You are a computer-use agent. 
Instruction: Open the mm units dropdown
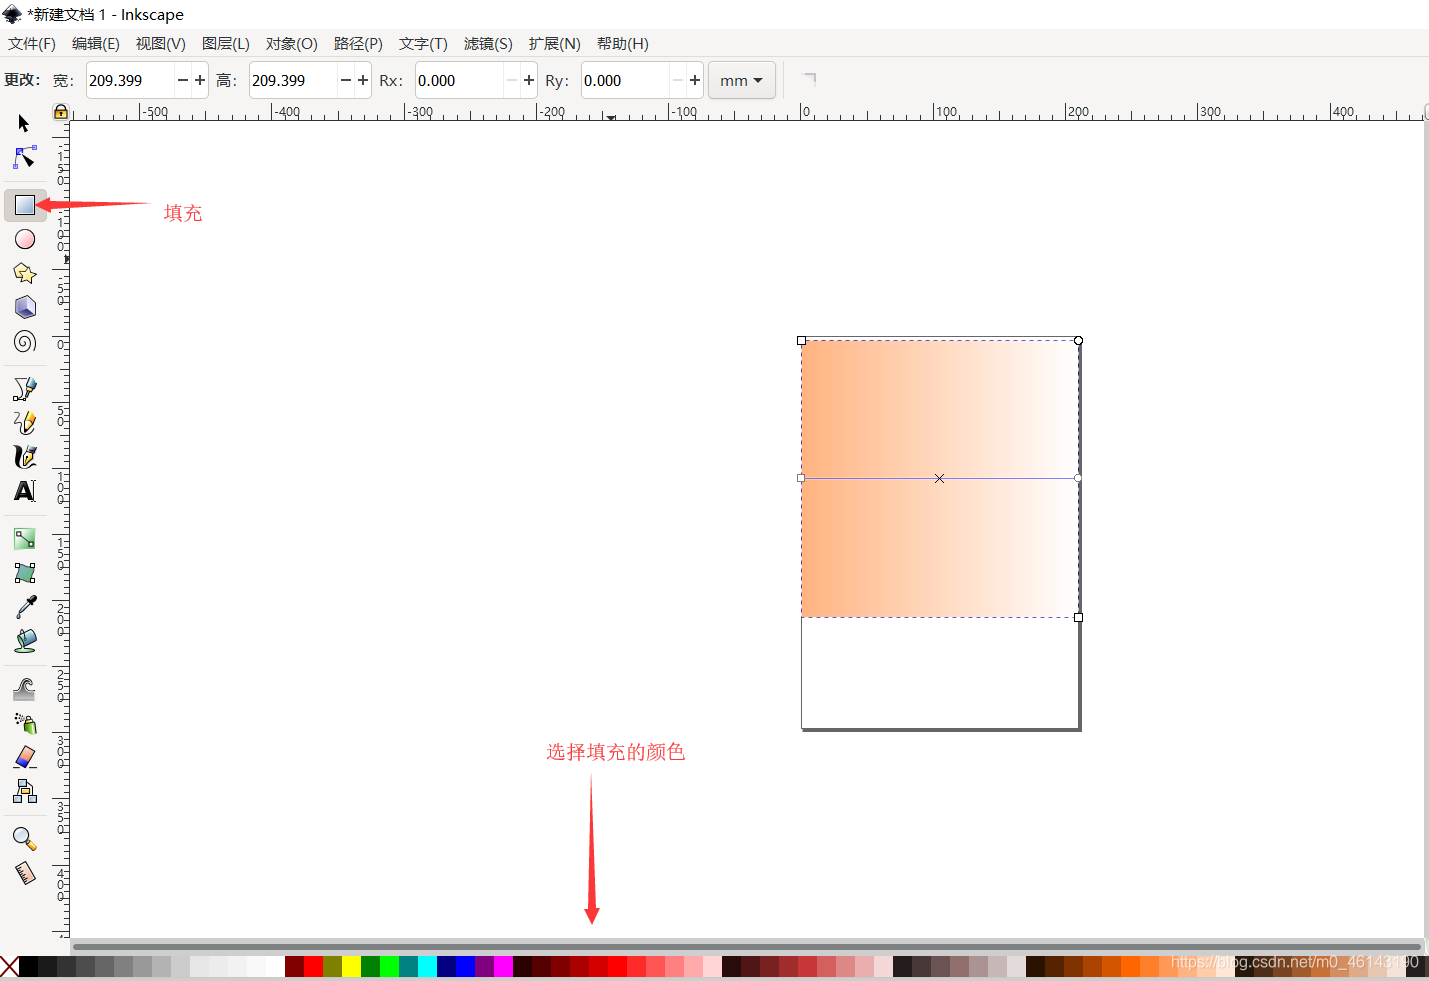point(741,80)
